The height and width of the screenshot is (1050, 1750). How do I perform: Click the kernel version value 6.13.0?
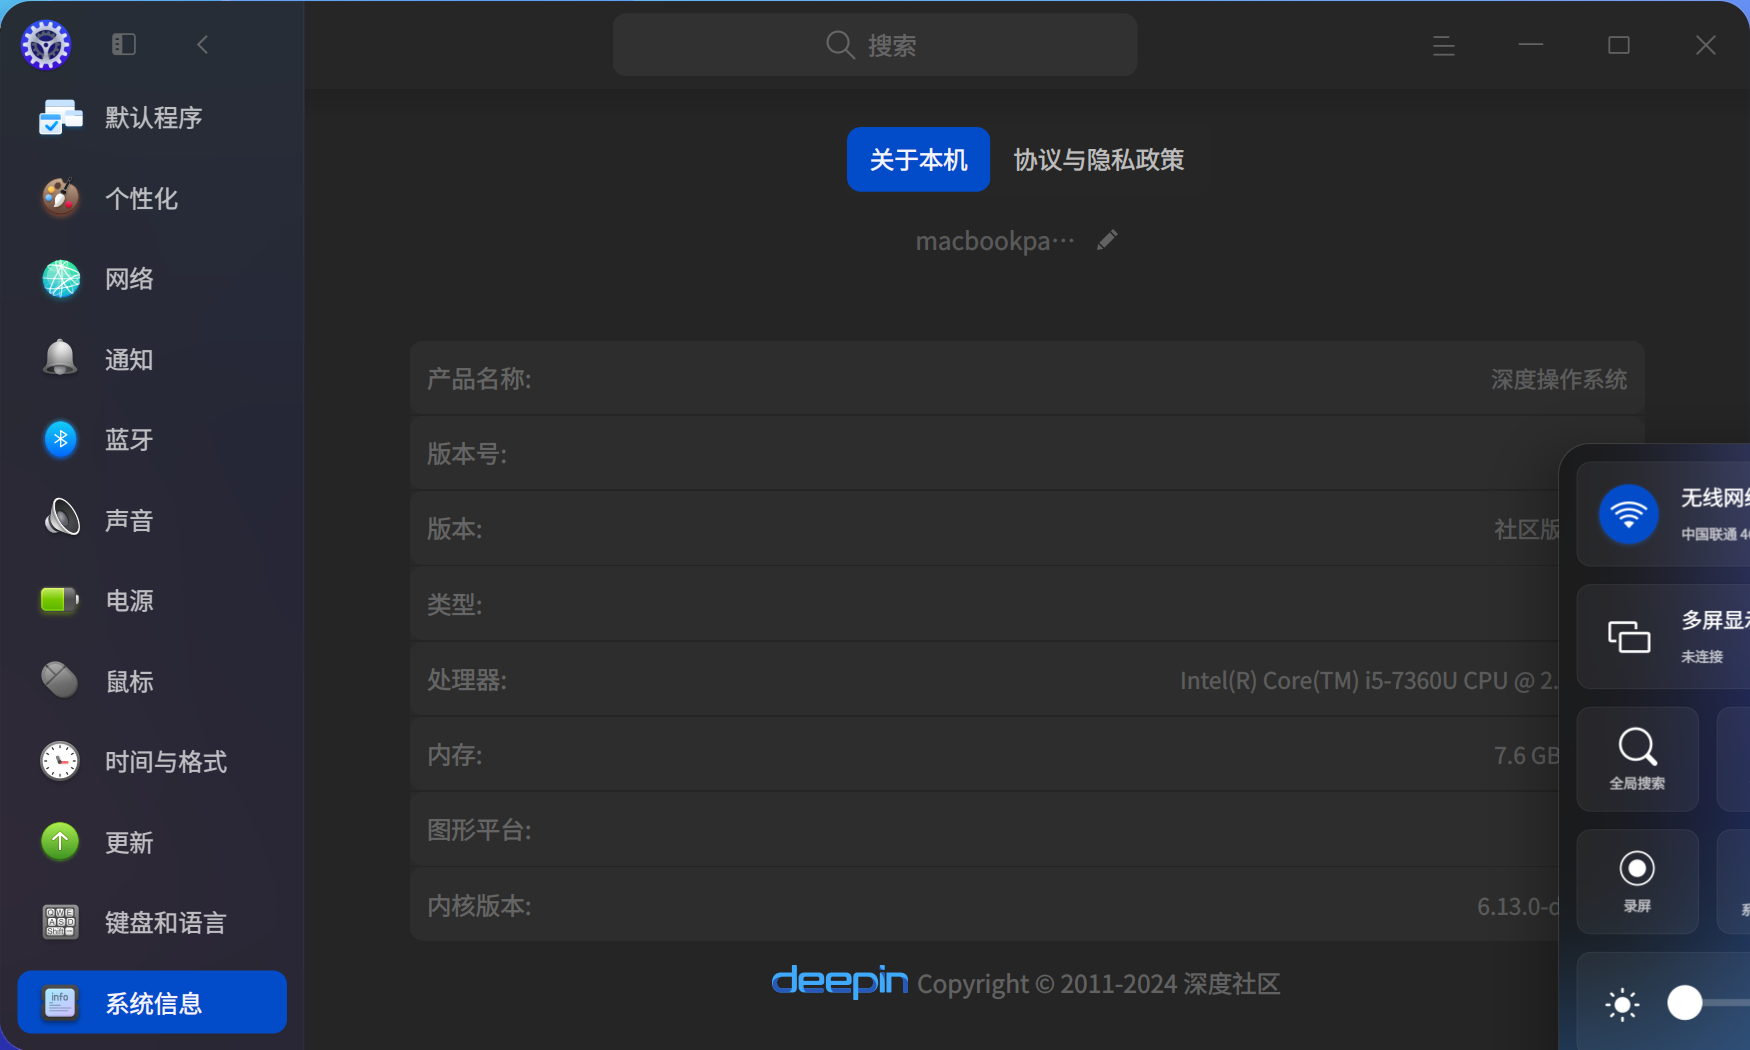click(x=1518, y=906)
